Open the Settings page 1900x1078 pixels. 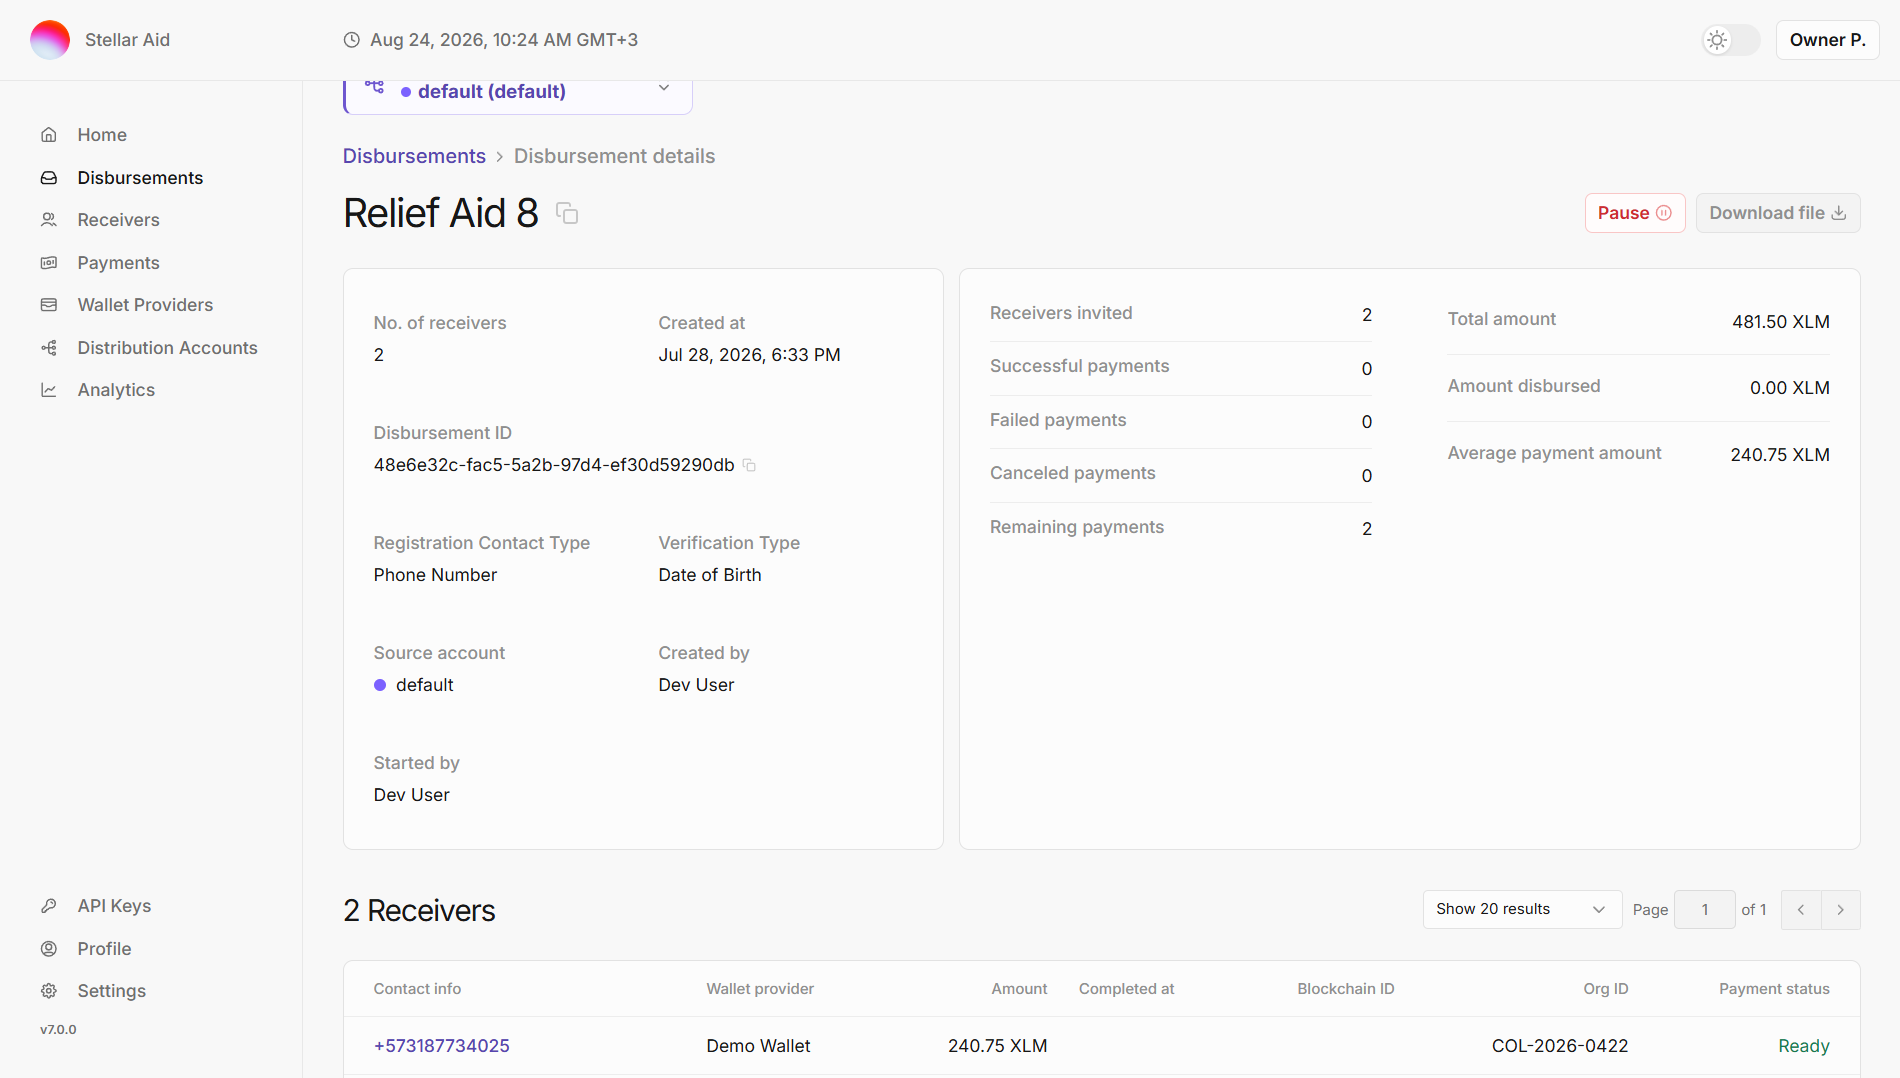tap(111, 991)
